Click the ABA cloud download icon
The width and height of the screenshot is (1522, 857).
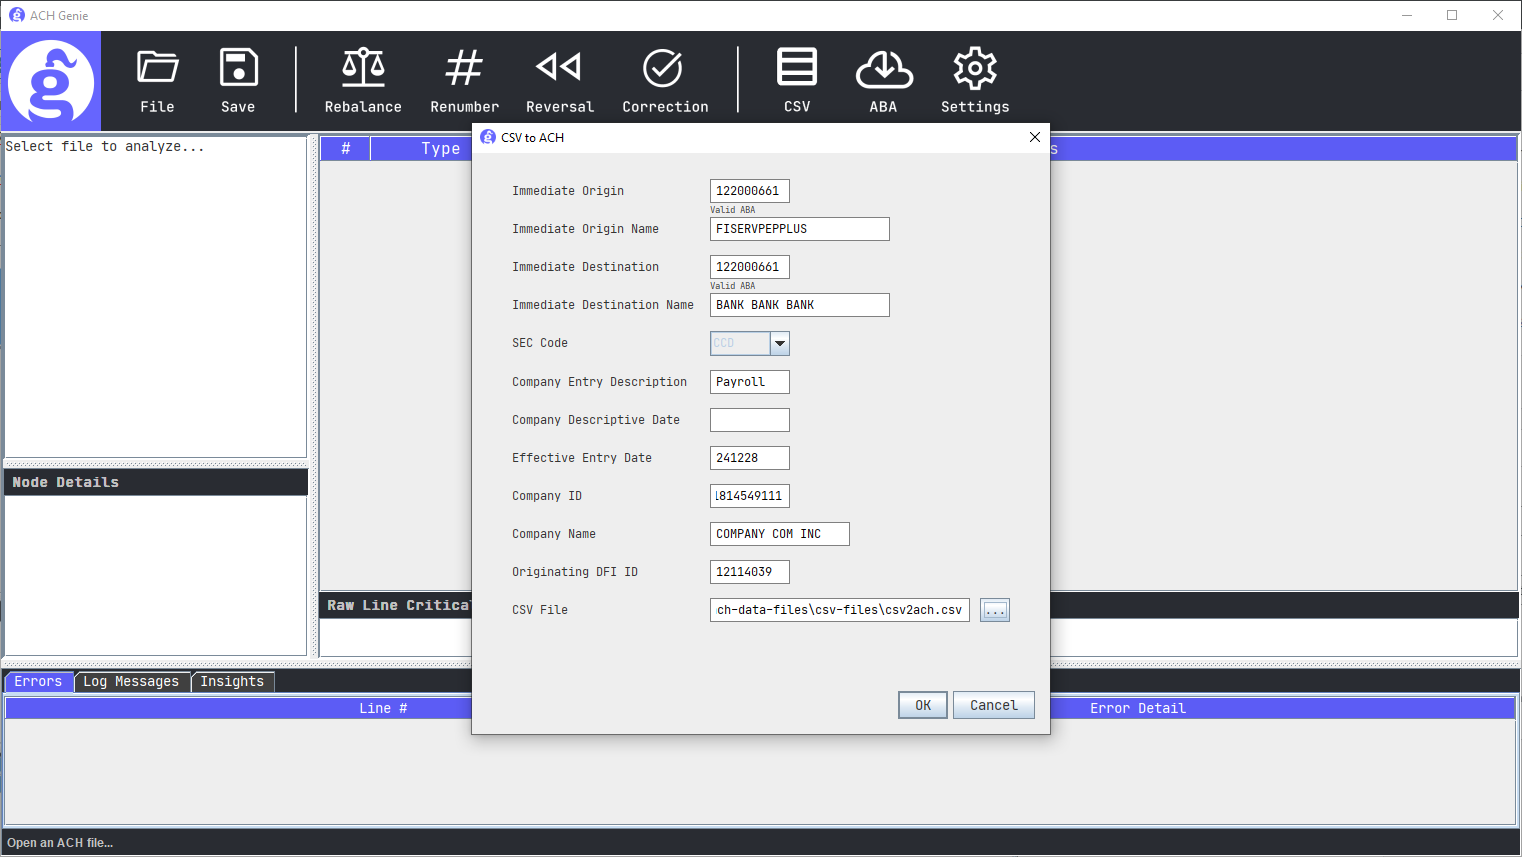884,69
